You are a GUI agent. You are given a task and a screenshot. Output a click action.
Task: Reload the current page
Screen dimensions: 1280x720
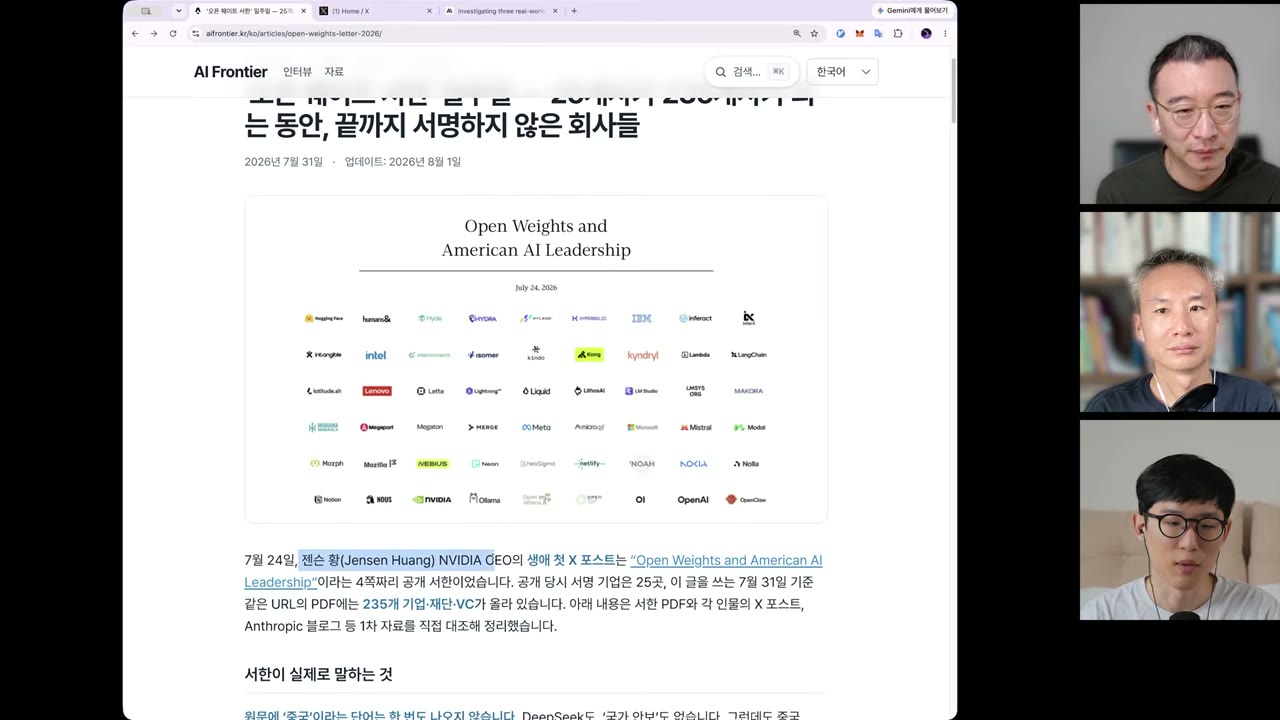[173, 33]
